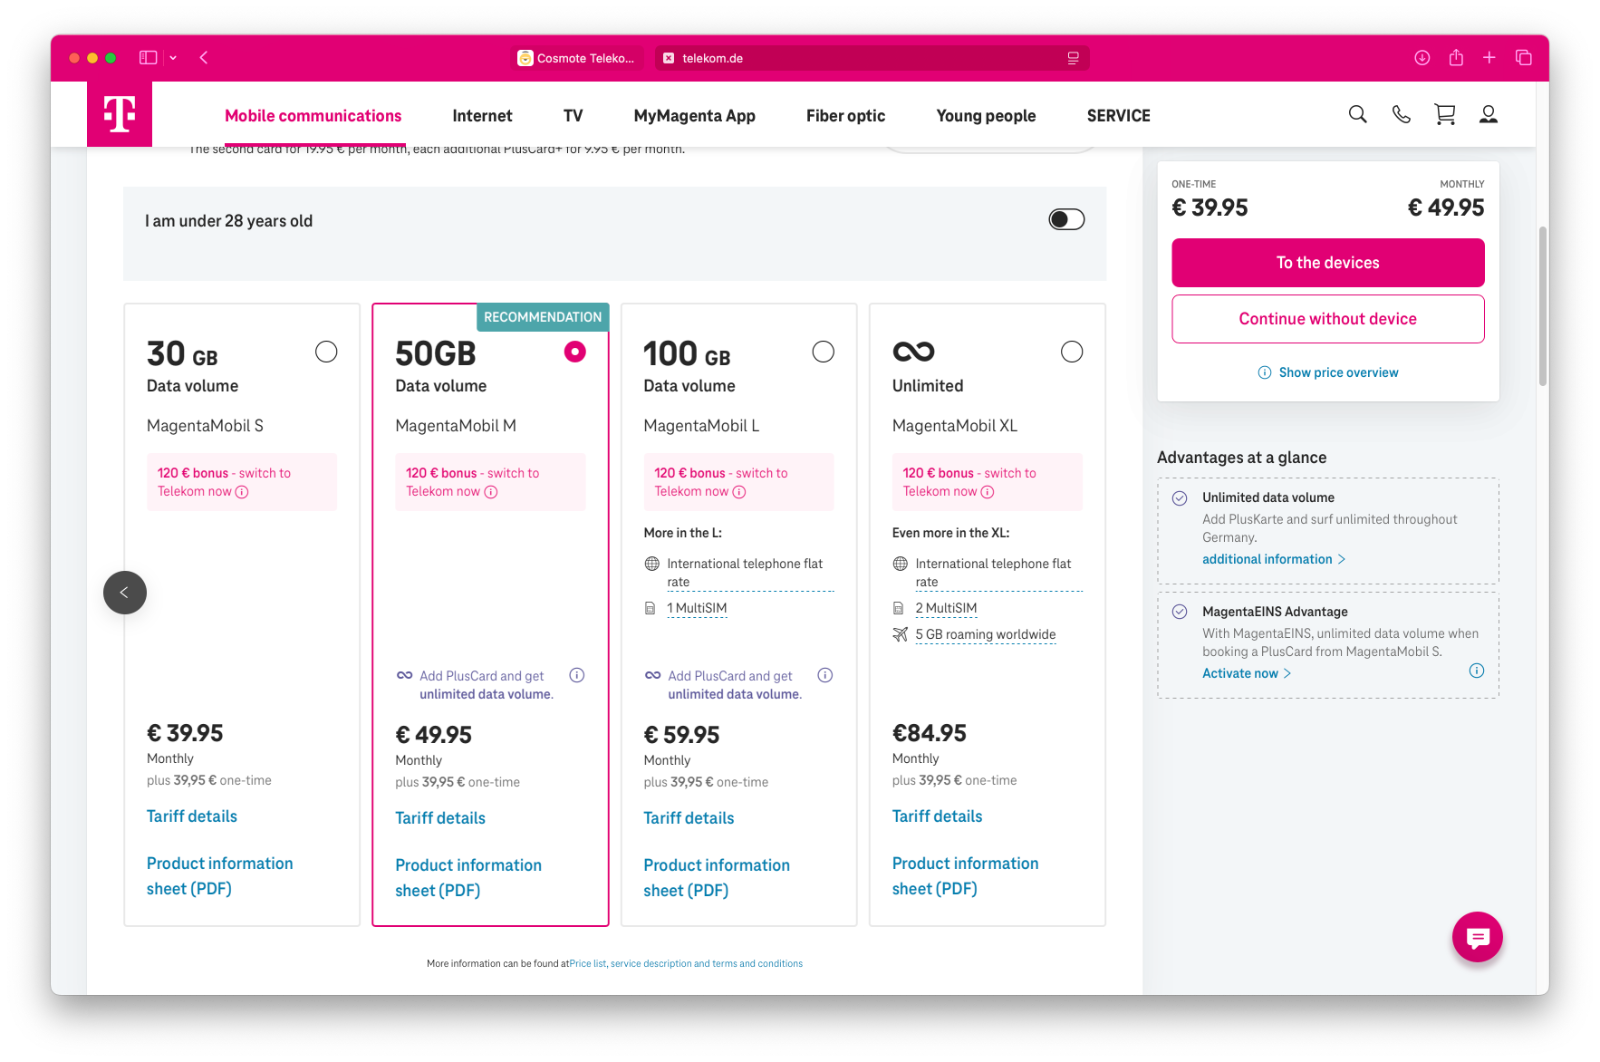Select the 100 GB MagentaMobil L radio
The image size is (1600, 1062).
point(823,352)
